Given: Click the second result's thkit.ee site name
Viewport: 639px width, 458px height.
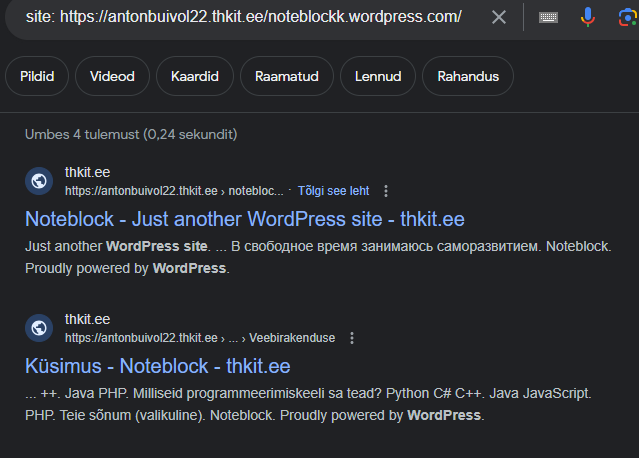Looking at the screenshot, I should coord(88,319).
